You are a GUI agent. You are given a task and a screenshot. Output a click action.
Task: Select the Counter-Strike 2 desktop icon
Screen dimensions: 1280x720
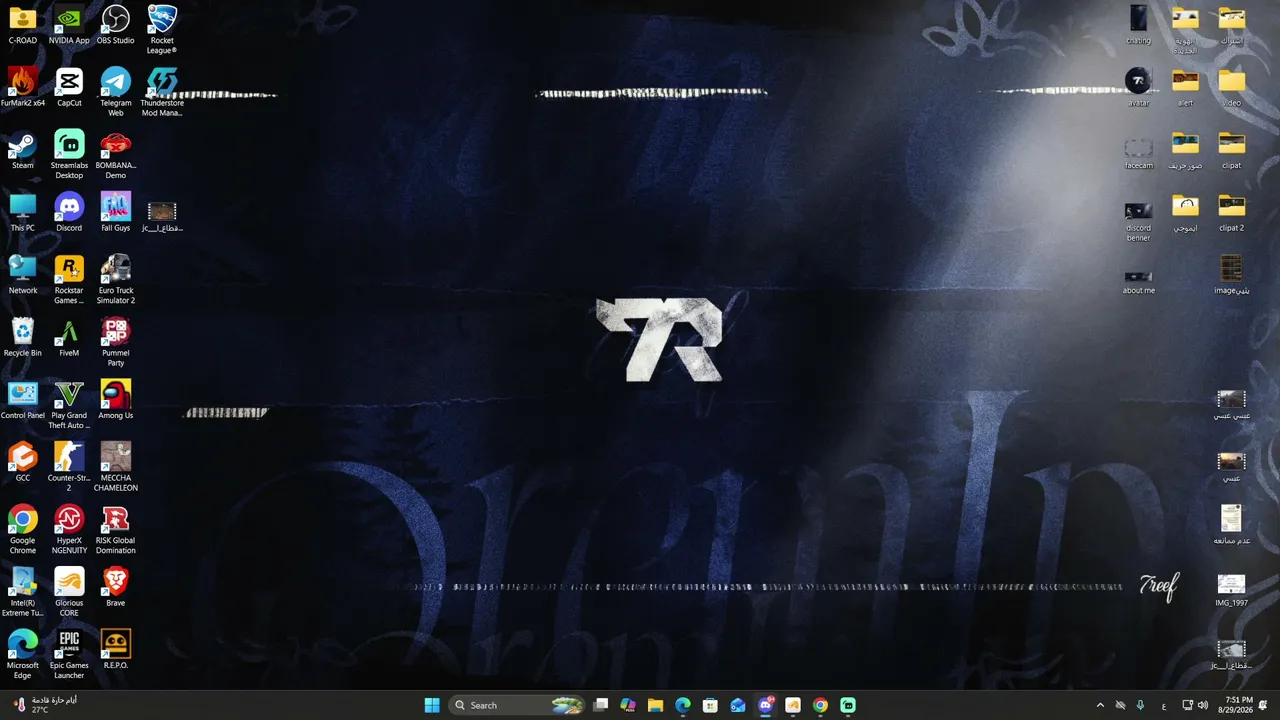[69, 467]
